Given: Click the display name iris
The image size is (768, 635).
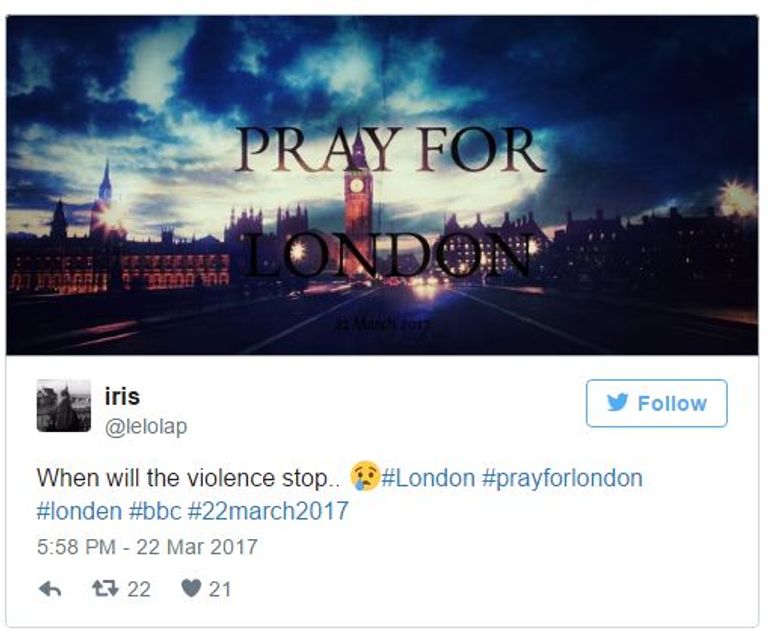Looking at the screenshot, I should [x=122, y=396].
